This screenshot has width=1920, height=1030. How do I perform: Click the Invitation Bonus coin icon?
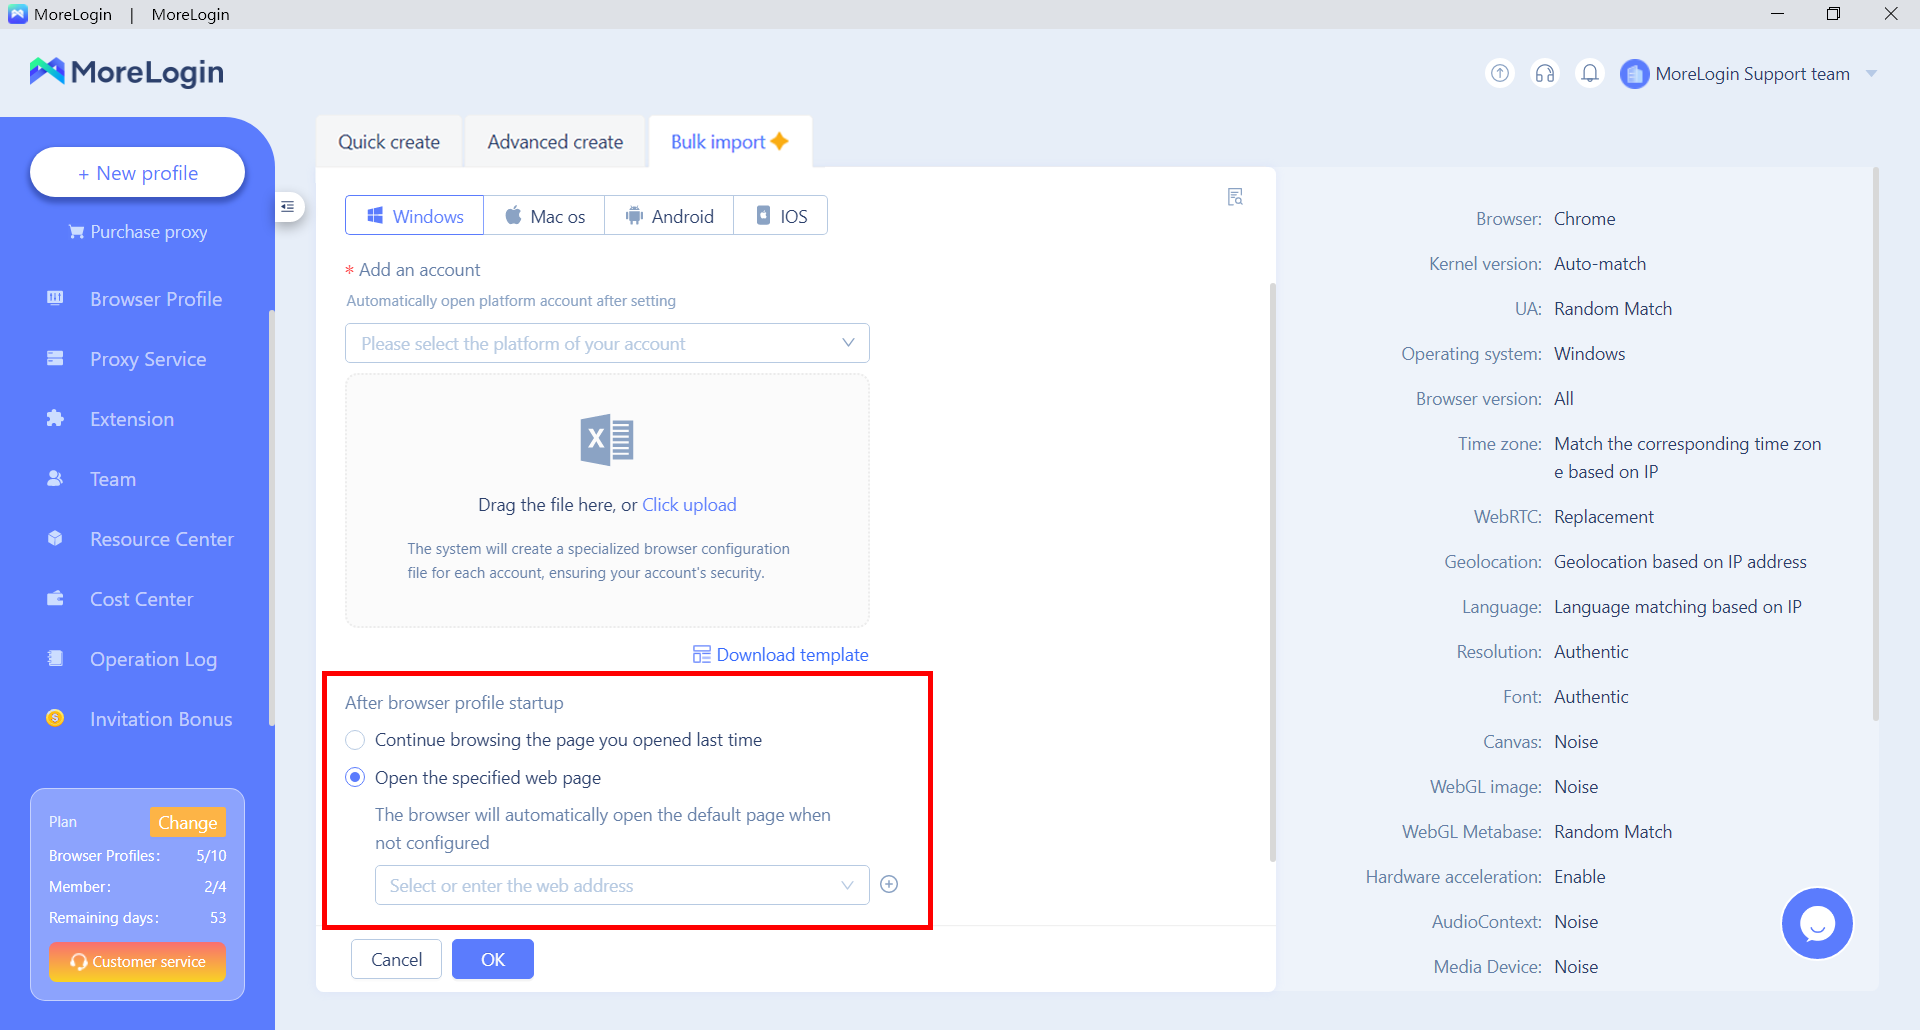pyautogui.click(x=55, y=718)
